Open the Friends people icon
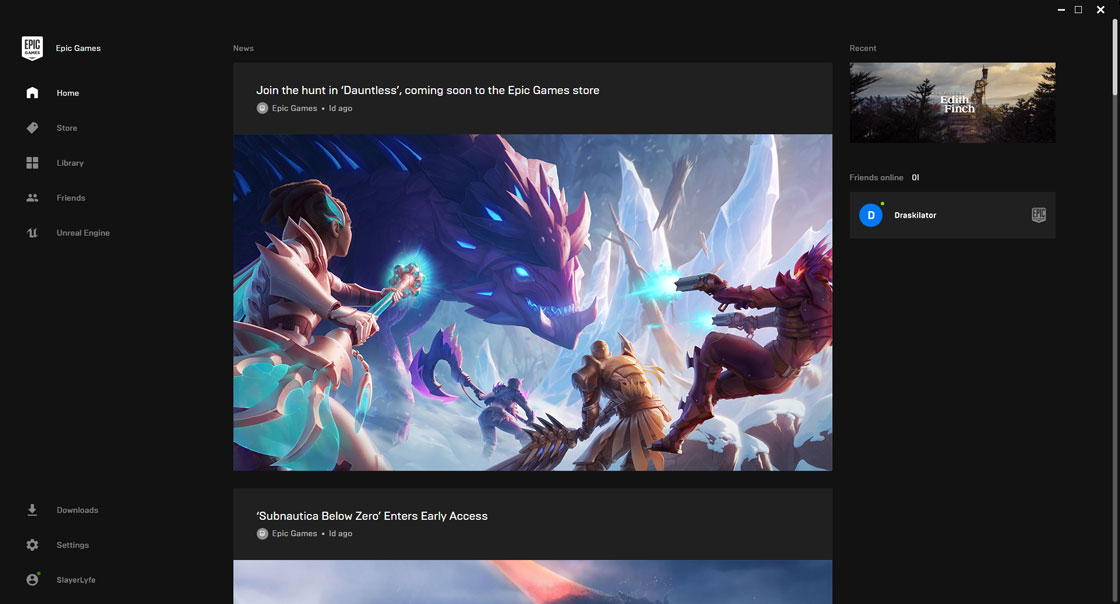The image size is (1120, 604). coord(32,198)
